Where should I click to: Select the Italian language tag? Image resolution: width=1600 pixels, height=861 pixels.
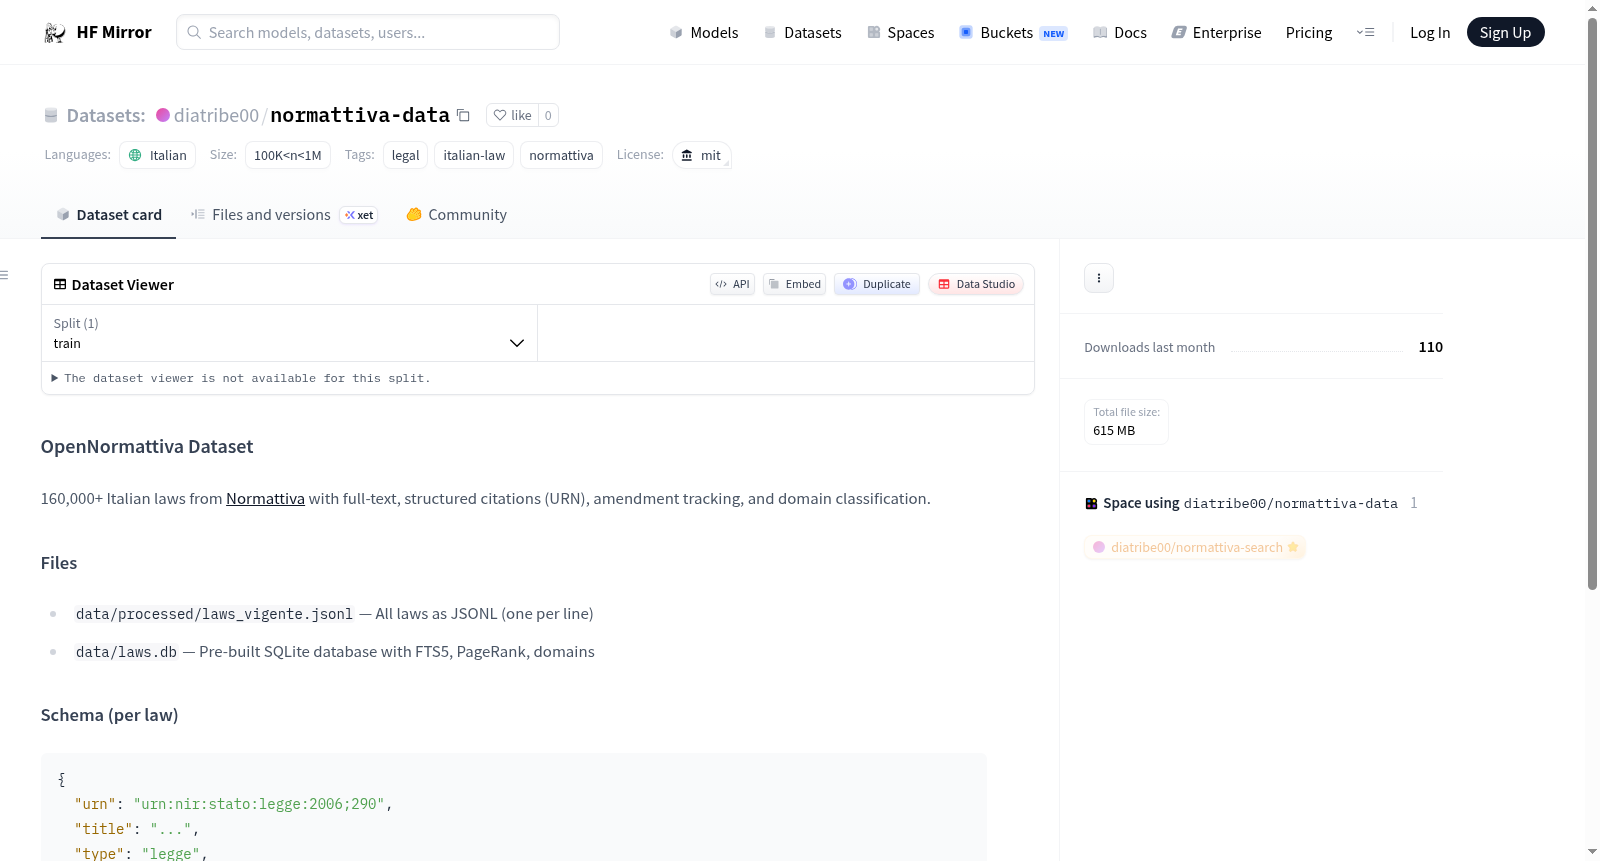coord(158,155)
